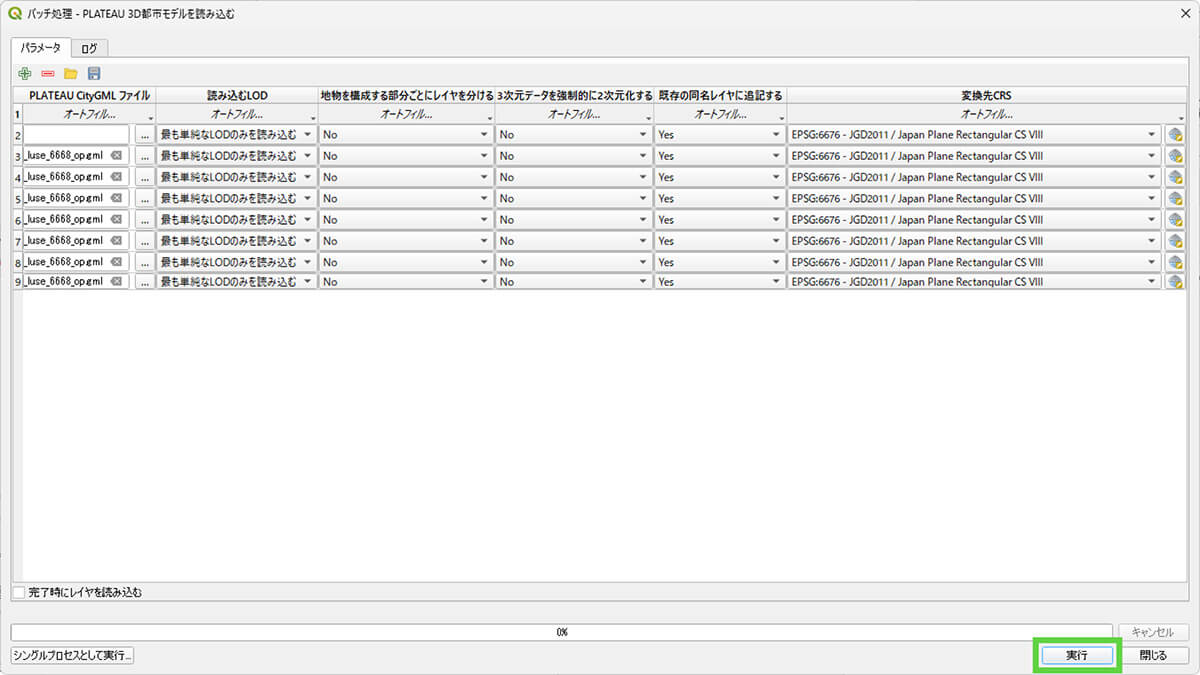Clear the file path in row 4
Image resolution: width=1200 pixels, height=675 pixels.
116,176
